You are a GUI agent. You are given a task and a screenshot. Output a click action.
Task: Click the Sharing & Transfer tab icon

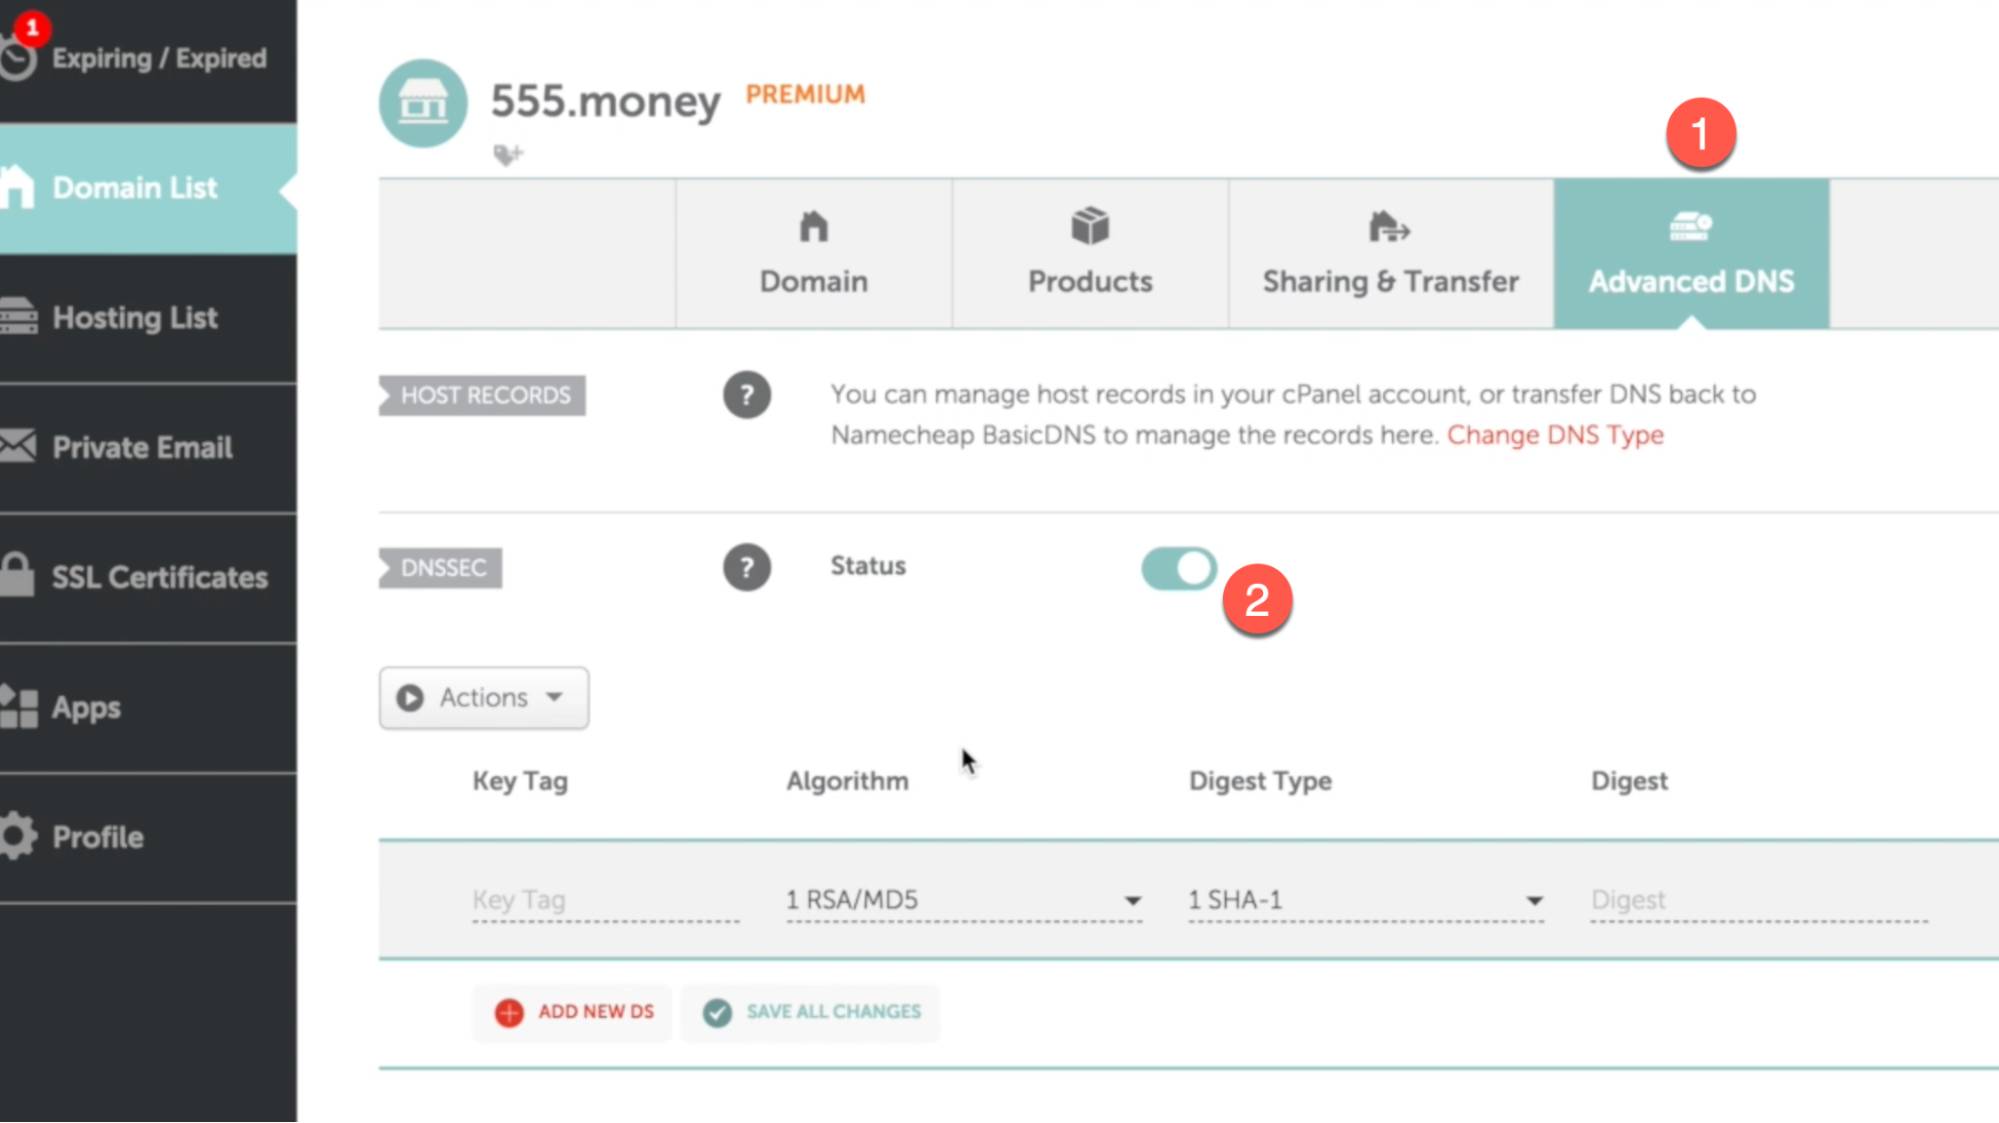tap(1389, 227)
